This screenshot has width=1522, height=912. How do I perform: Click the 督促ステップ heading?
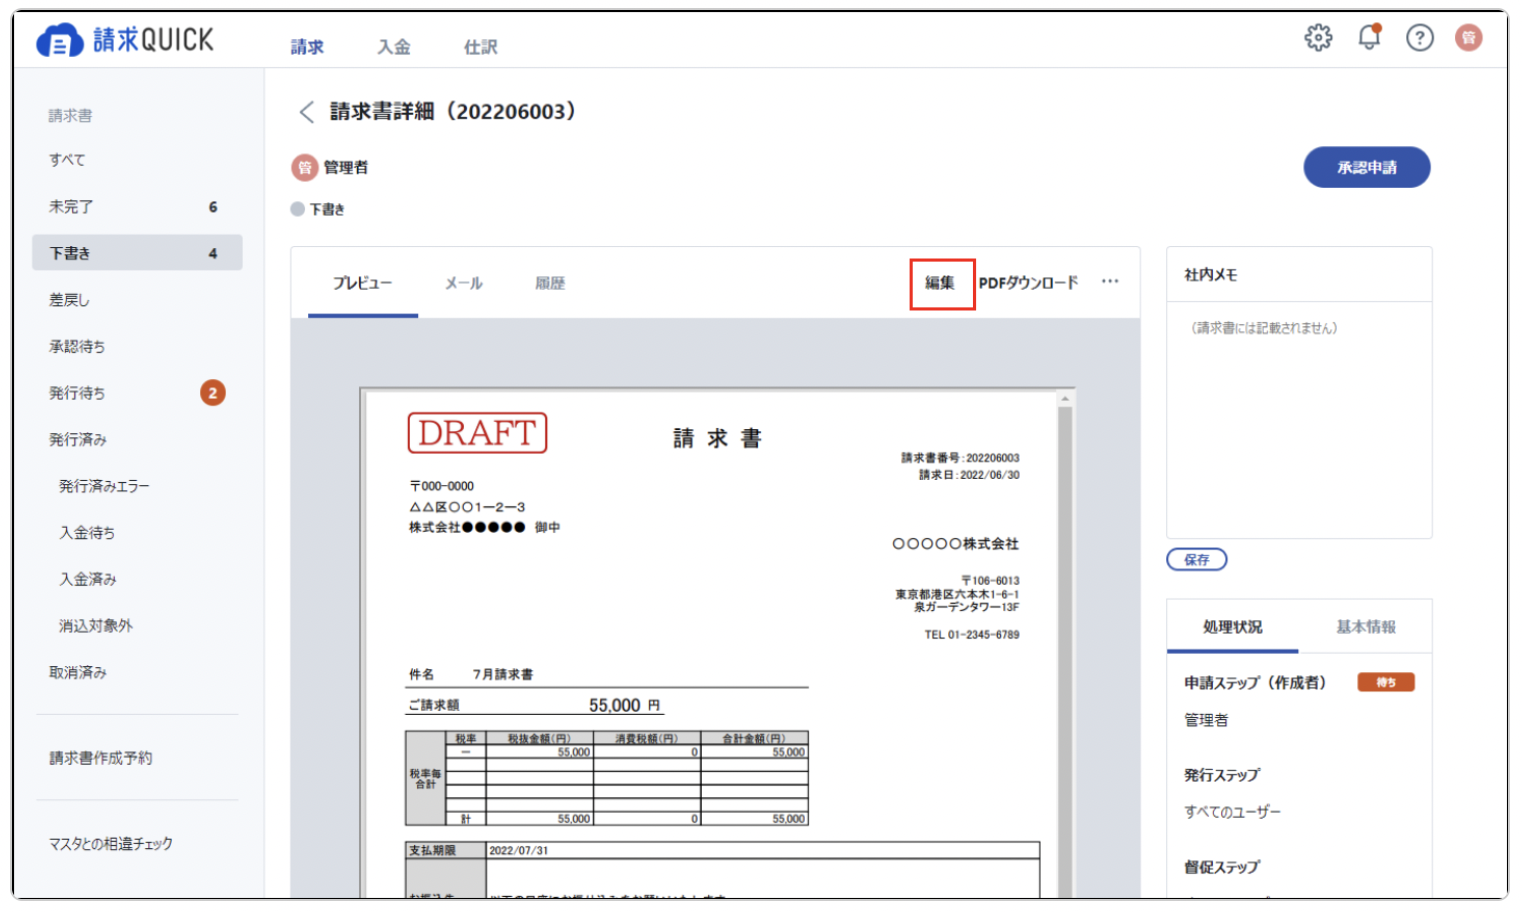pos(1222,867)
